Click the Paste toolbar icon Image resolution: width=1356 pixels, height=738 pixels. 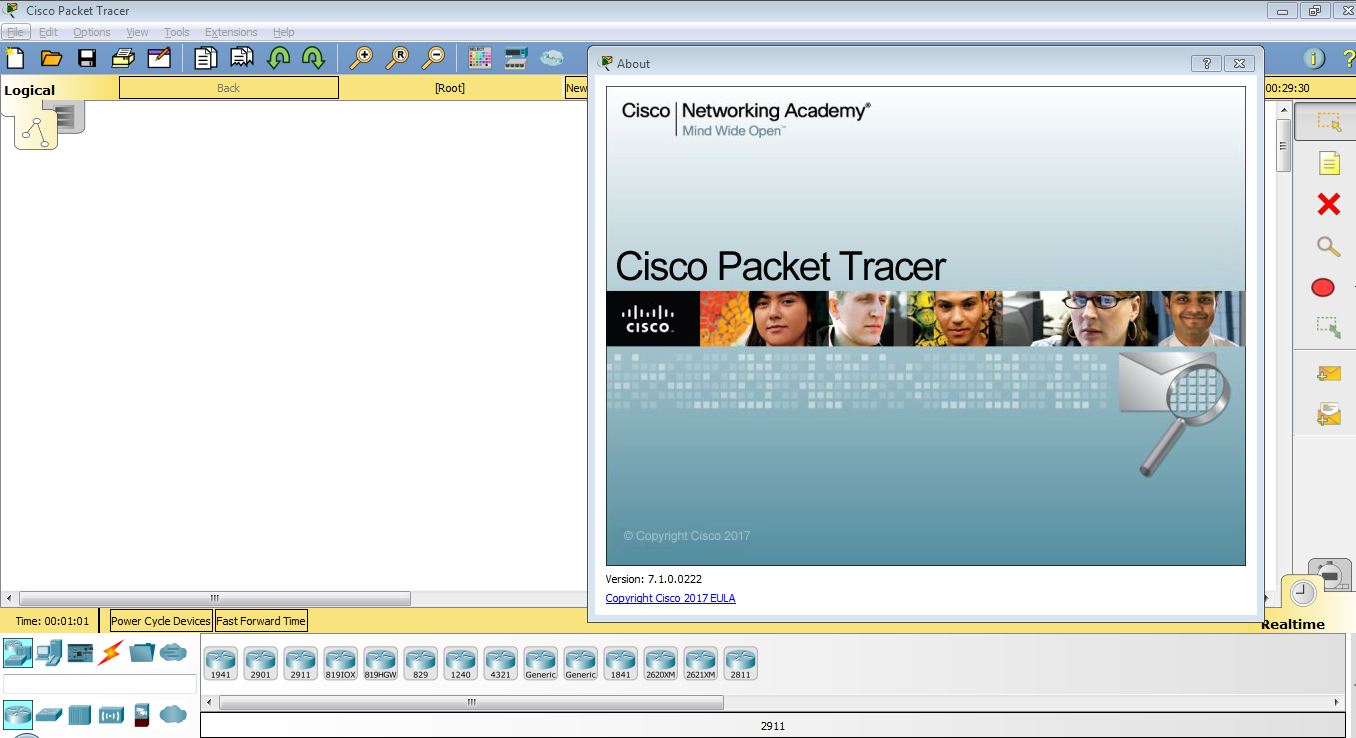pyautogui.click(x=241, y=57)
